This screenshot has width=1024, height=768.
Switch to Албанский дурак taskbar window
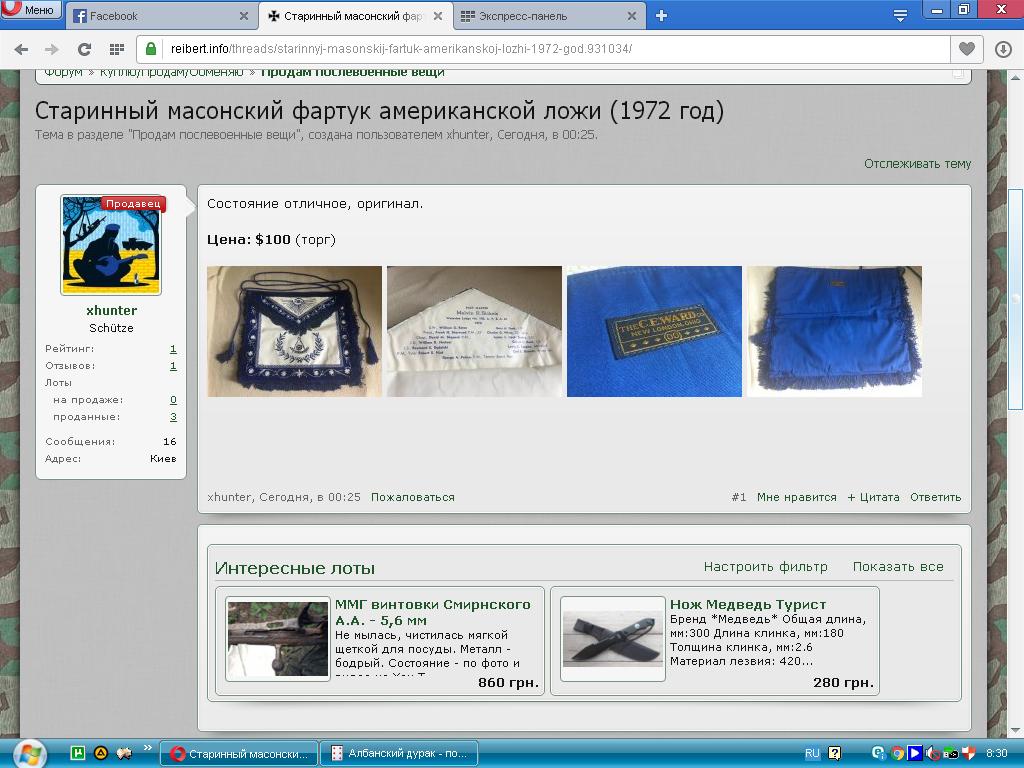pyautogui.click(x=399, y=754)
